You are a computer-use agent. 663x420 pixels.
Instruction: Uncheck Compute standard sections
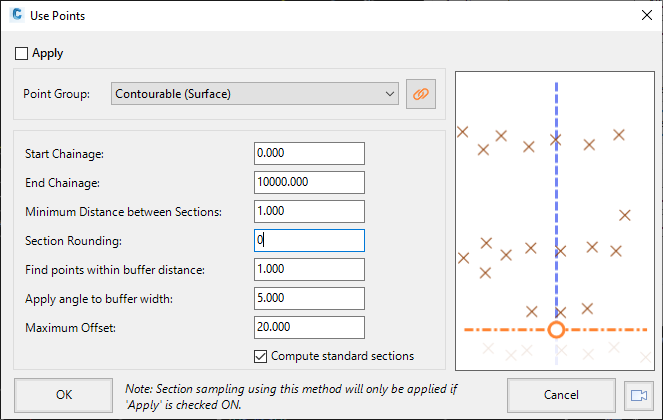(x=260, y=356)
